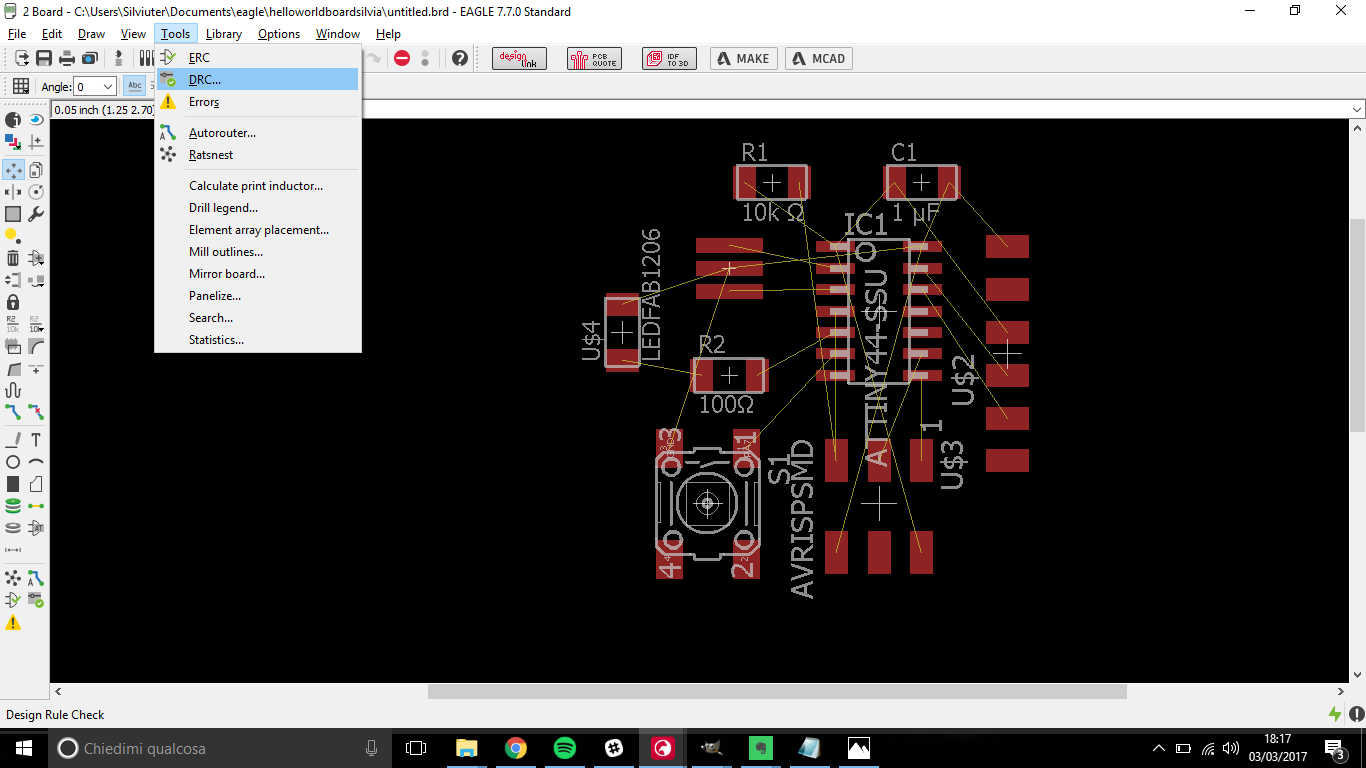This screenshot has height=768, width=1366.
Task: Select the Rotate tool
Action: [36, 192]
